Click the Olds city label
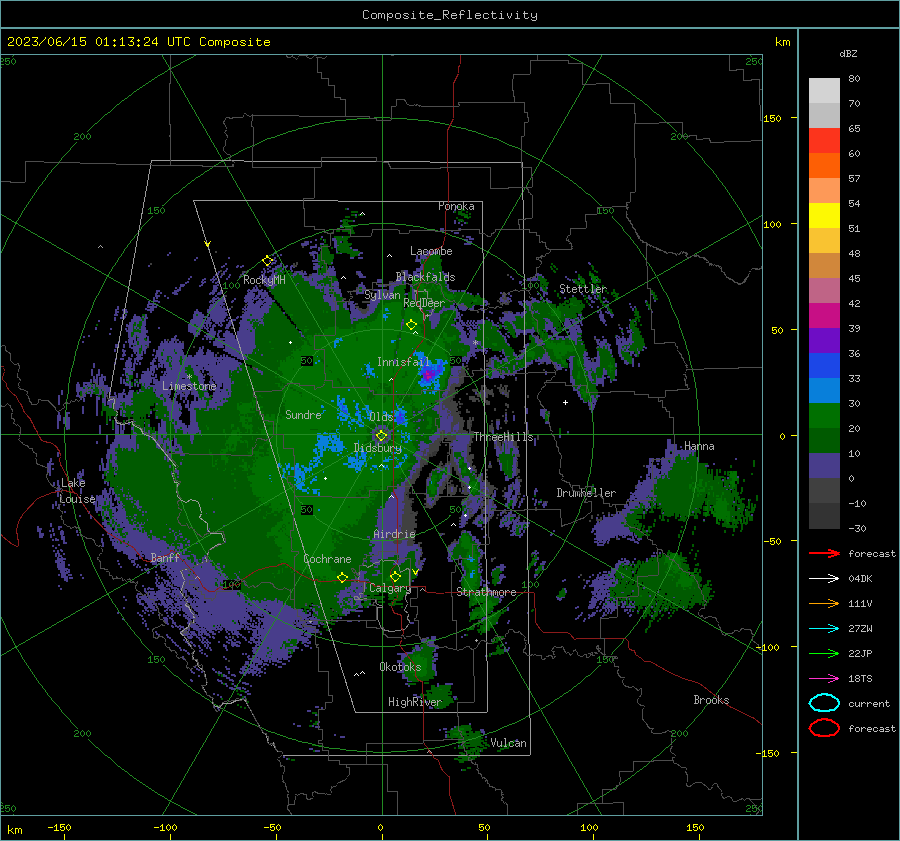This screenshot has width=900, height=841. pyautogui.click(x=381, y=417)
